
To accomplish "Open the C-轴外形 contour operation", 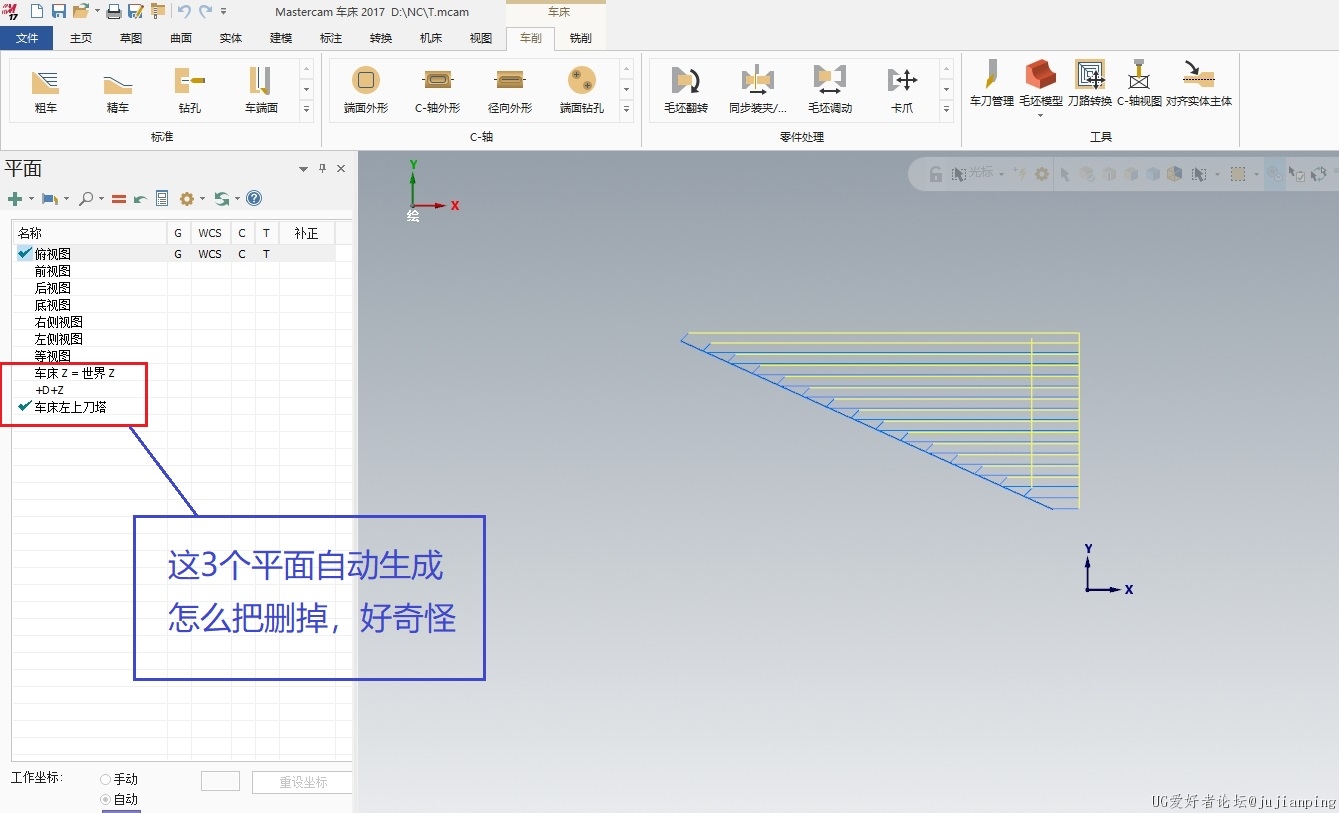I will (x=438, y=90).
